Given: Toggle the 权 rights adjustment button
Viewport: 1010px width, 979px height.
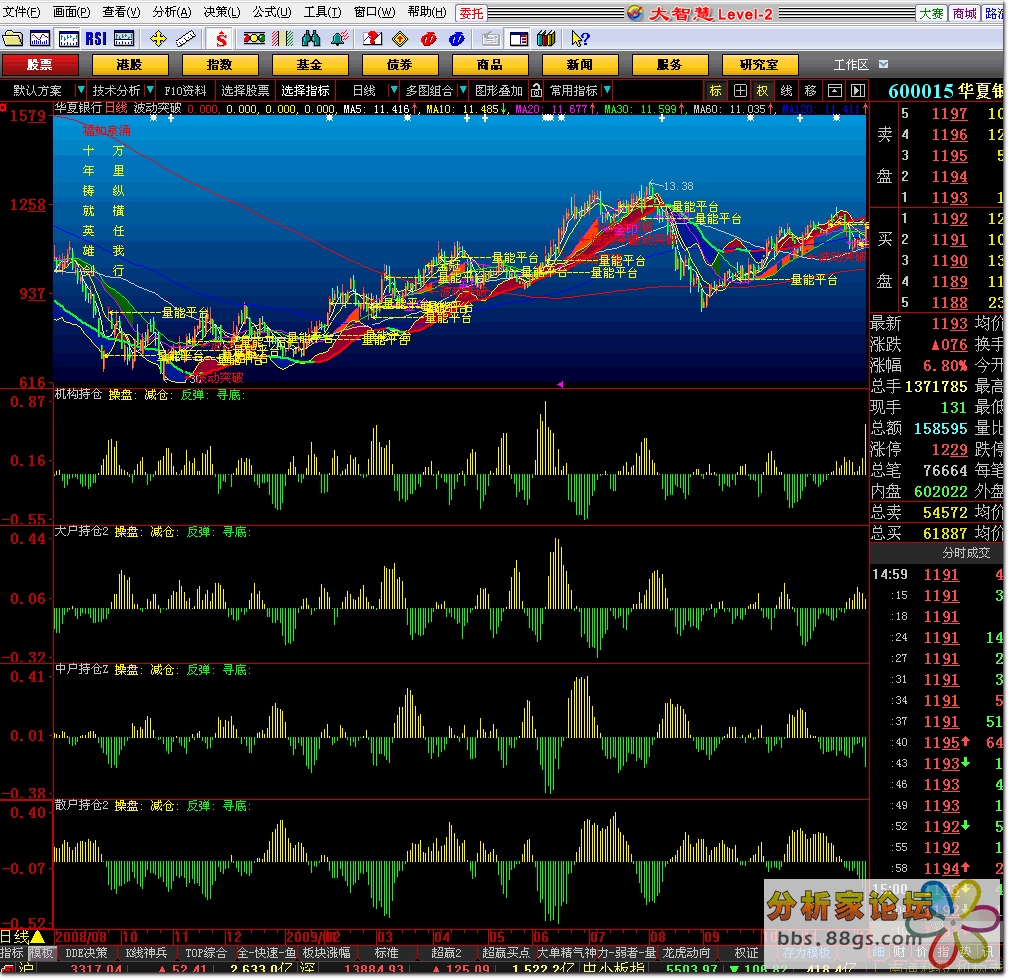Looking at the screenshot, I should (762, 90).
